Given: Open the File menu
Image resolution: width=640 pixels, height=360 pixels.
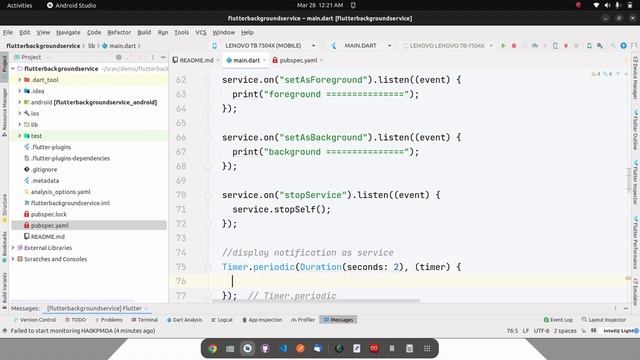Looking at the screenshot, I should tap(8, 32).
